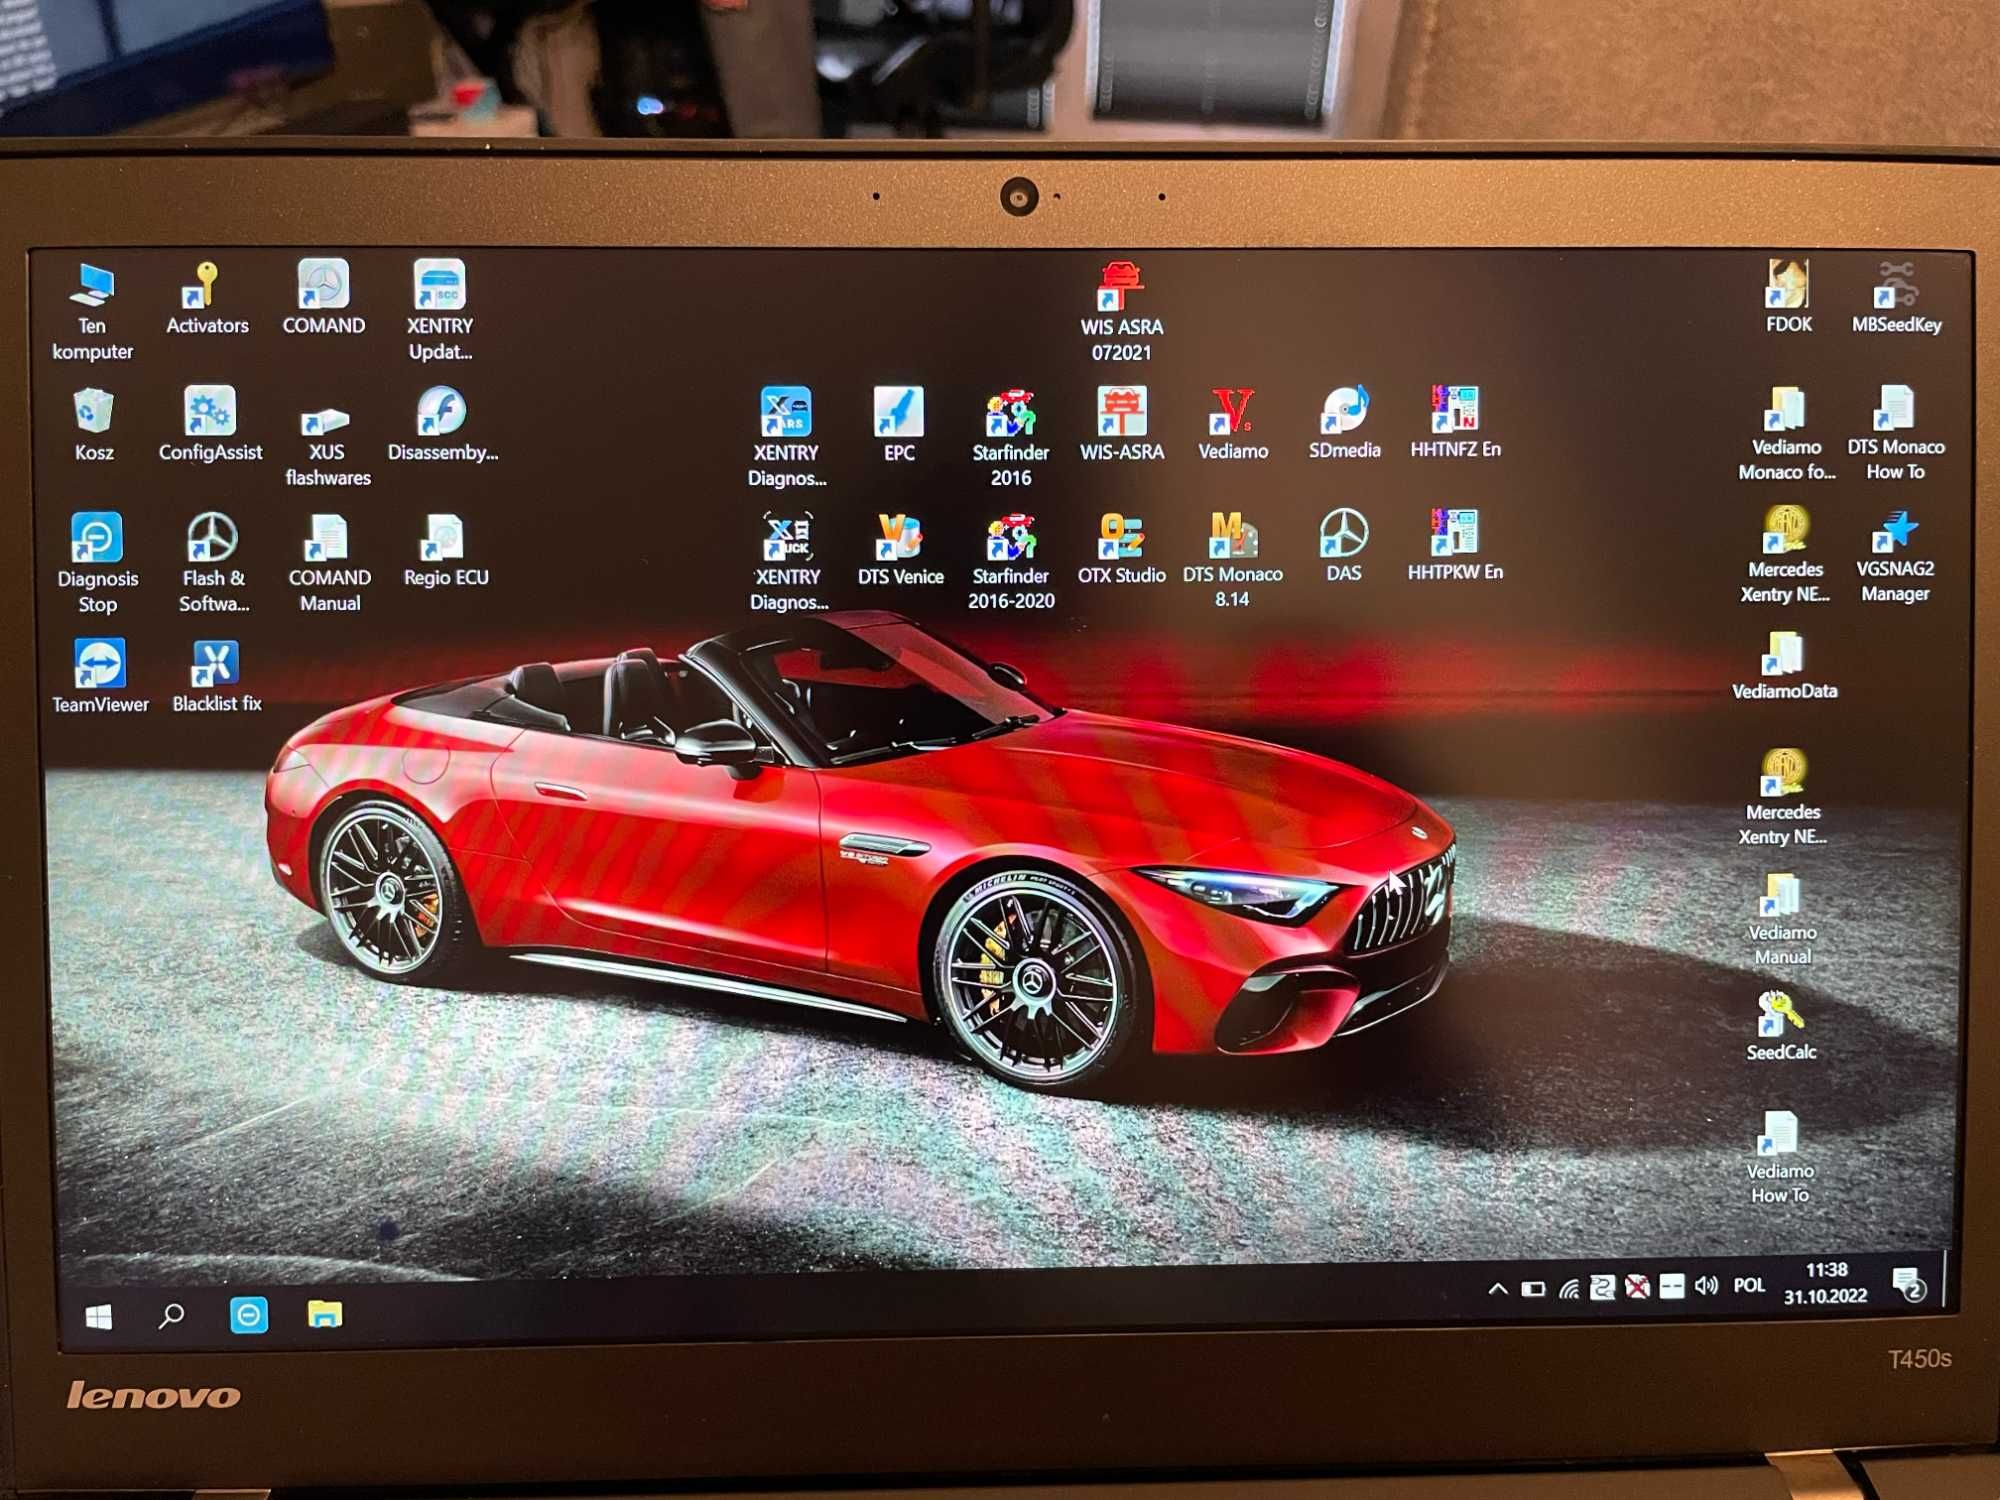Open the Disassembly shortcut

(x=443, y=425)
